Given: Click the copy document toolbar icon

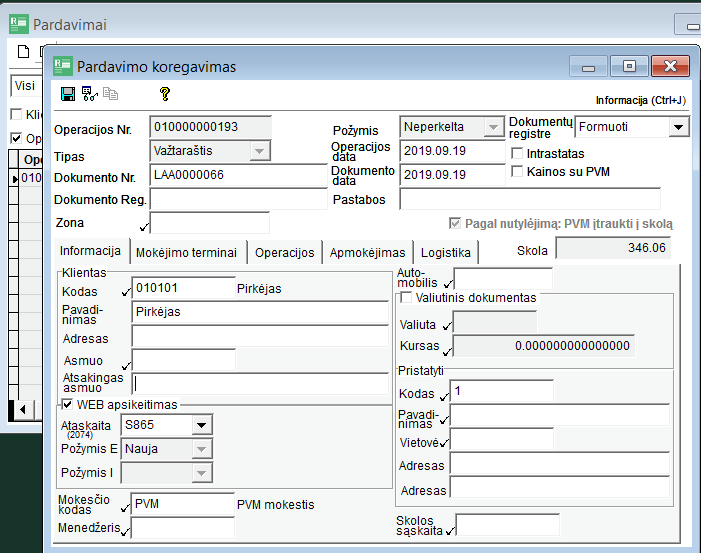Looking at the screenshot, I should pos(110,93).
